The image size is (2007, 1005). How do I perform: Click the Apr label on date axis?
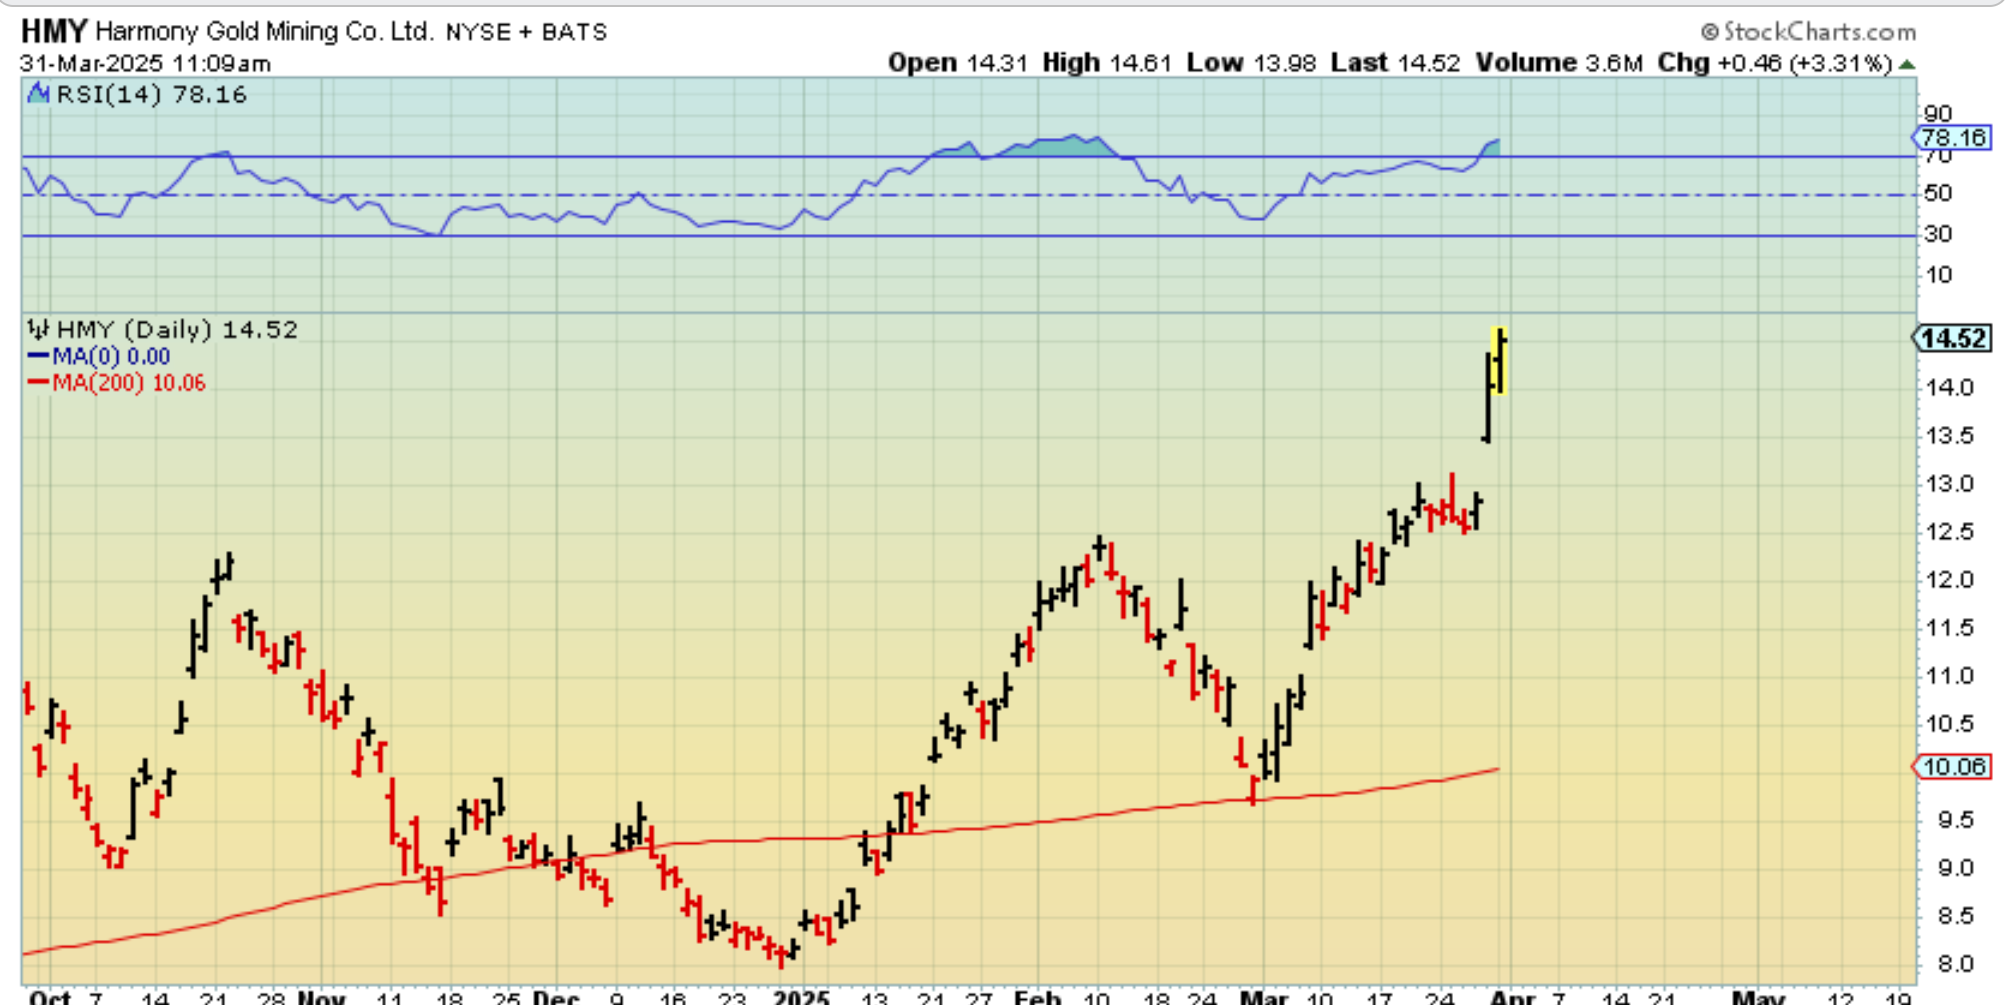1512,997
